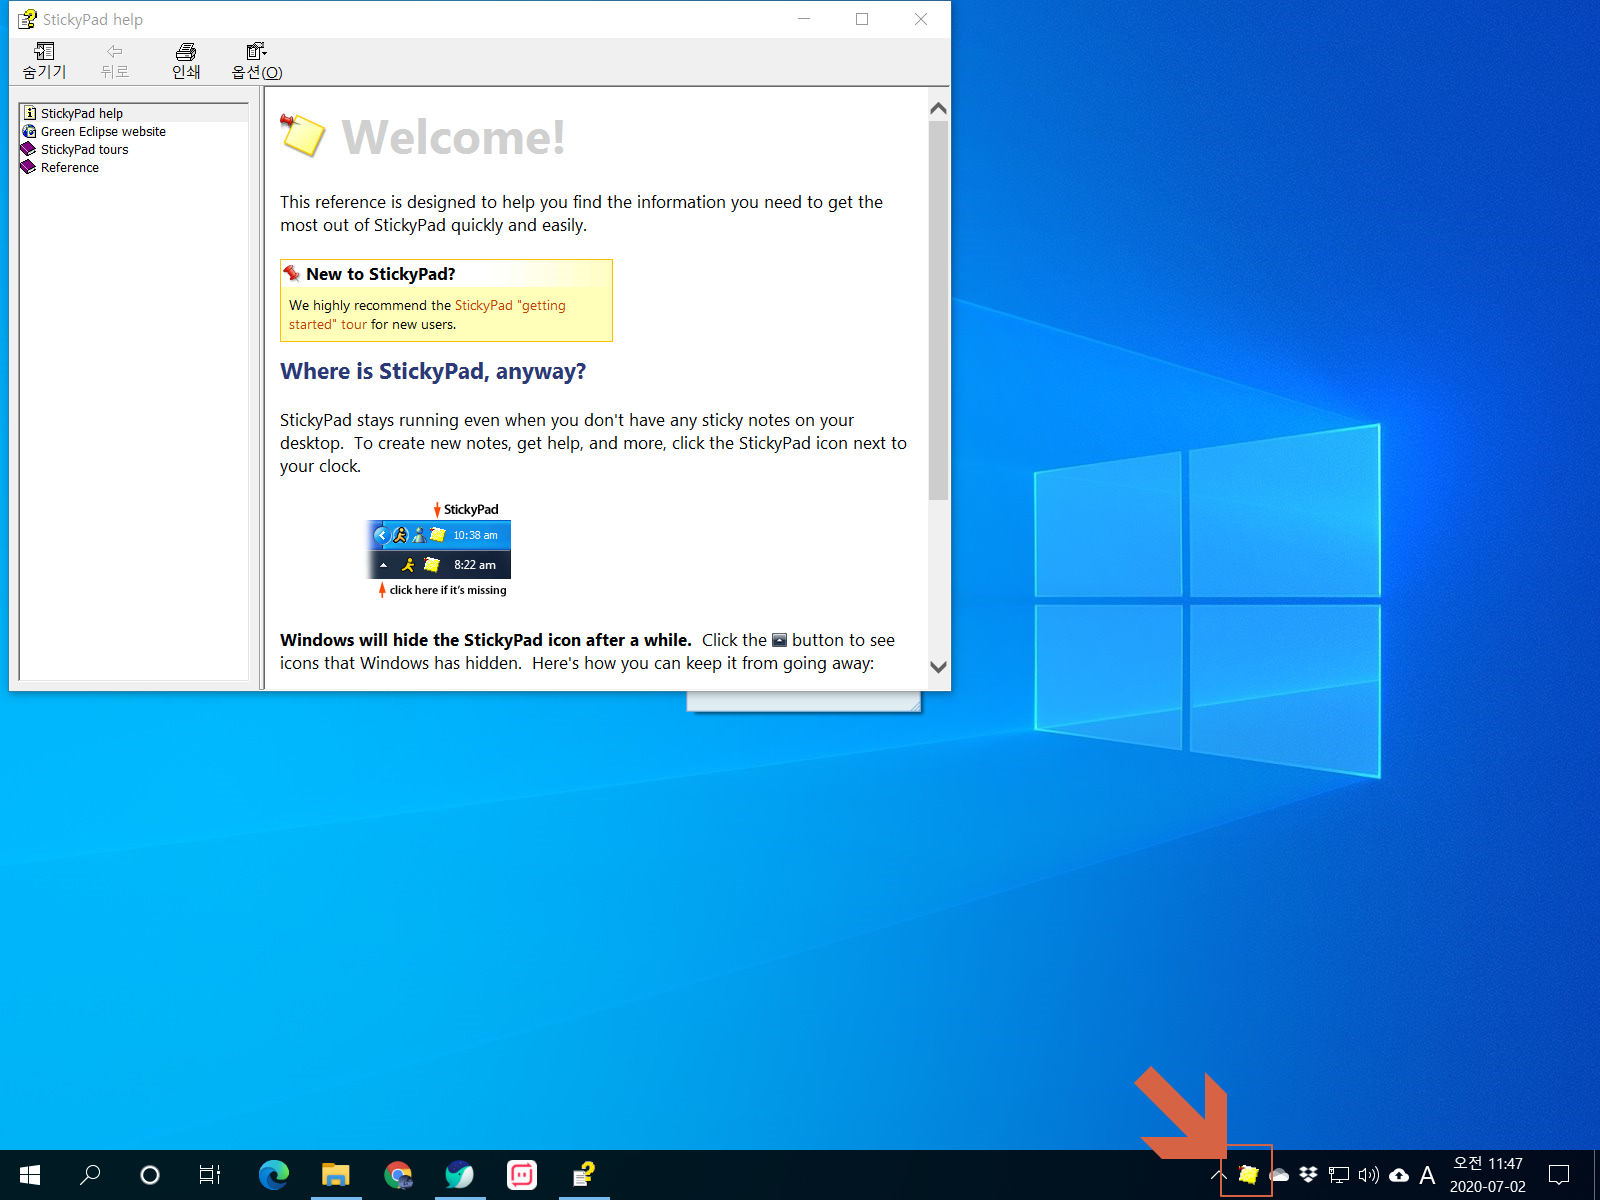
Task: Open Dropbox tray icon
Action: (1308, 1175)
